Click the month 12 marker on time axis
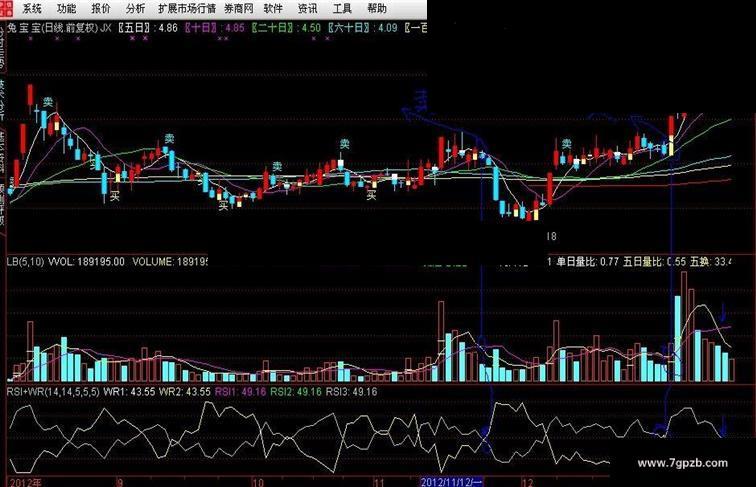The width and height of the screenshot is (756, 487). 528,482
